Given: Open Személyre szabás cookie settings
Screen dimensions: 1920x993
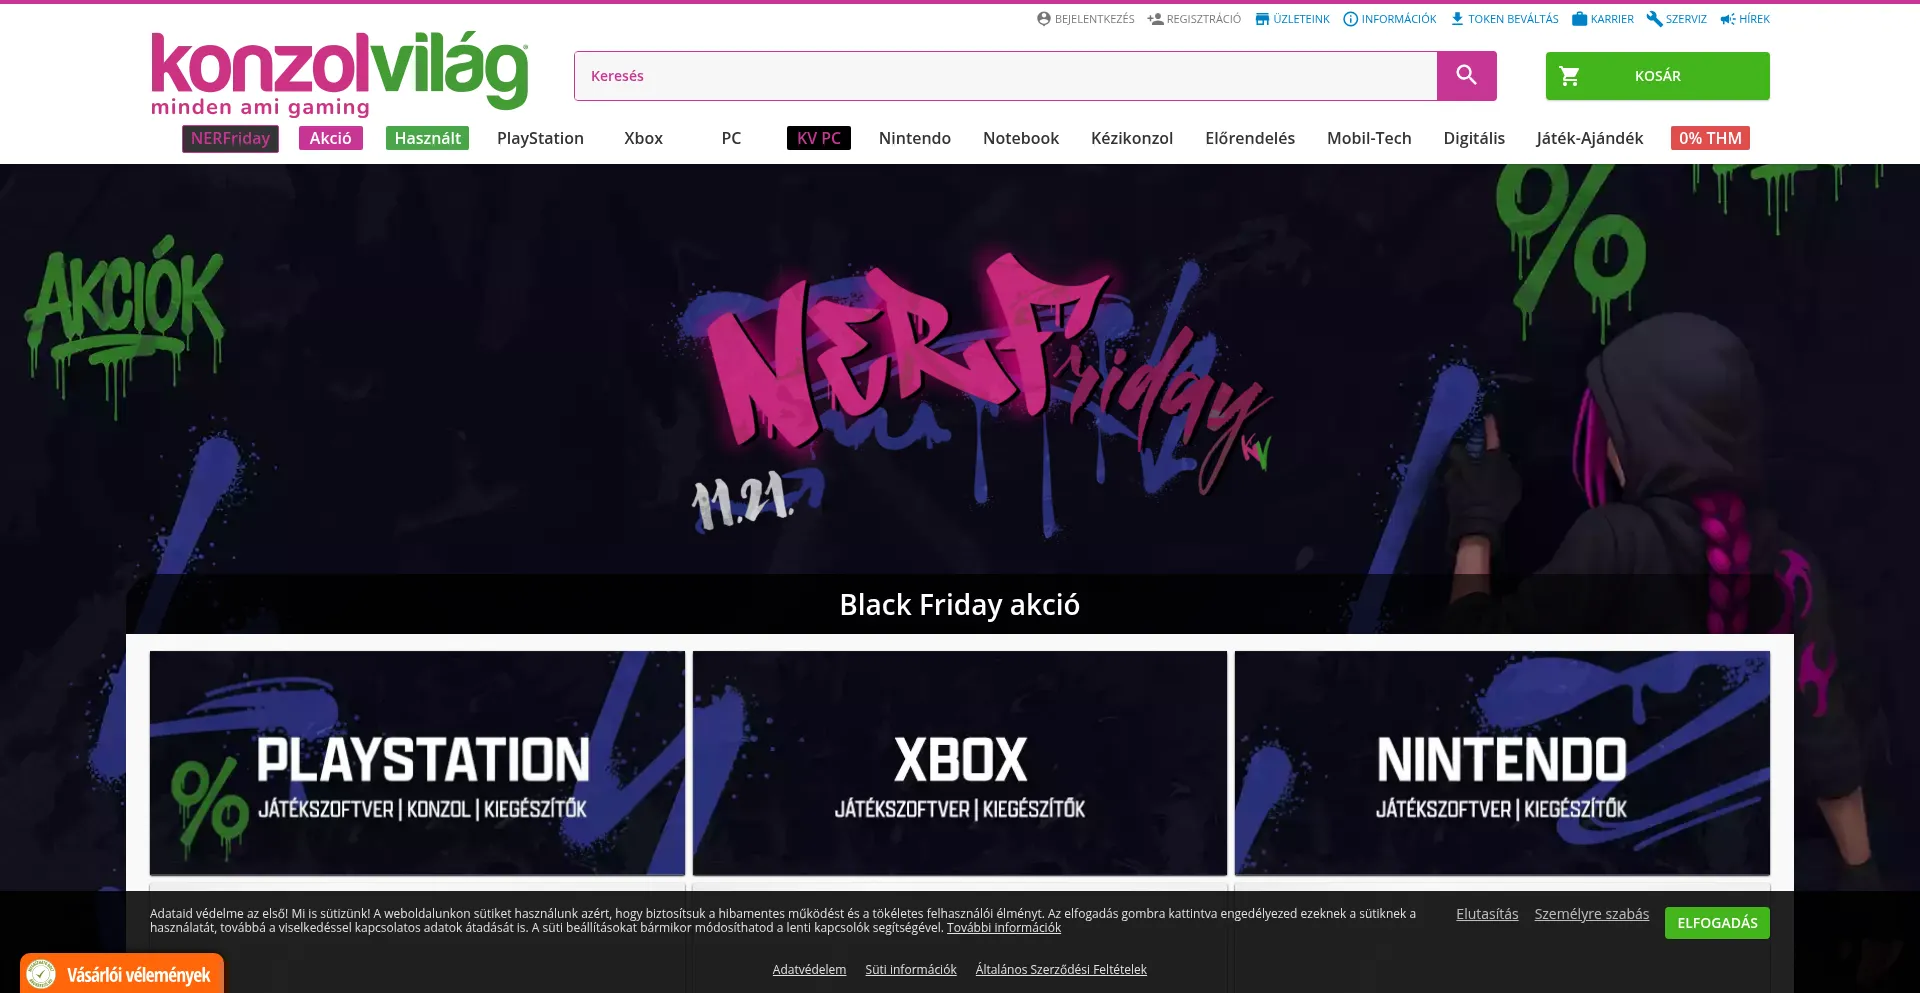Looking at the screenshot, I should click(x=1592, y=914).
